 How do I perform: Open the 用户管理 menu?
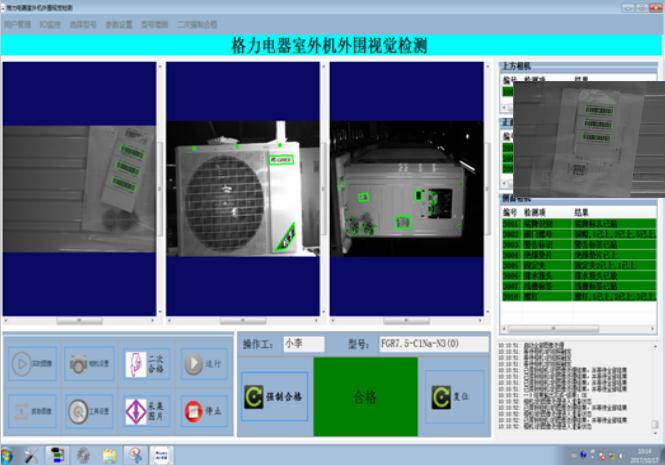tap(18, 25)
